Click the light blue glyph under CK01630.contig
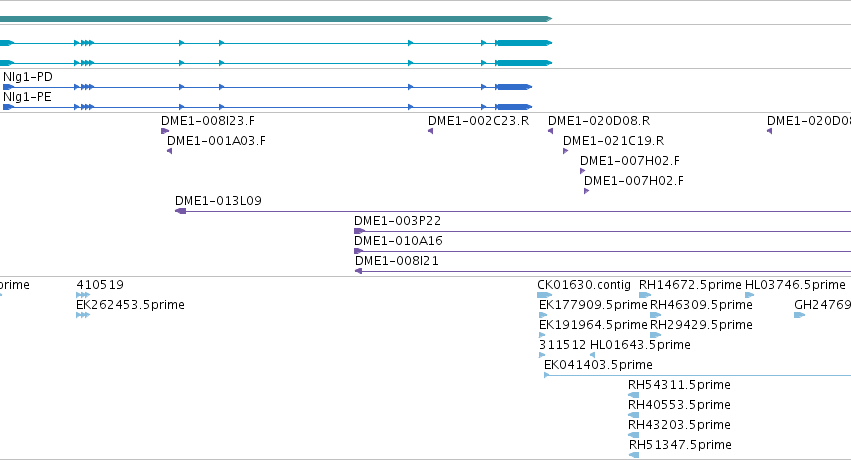Image resolution: width=851 pixels, height=460 pixels. 544,295
